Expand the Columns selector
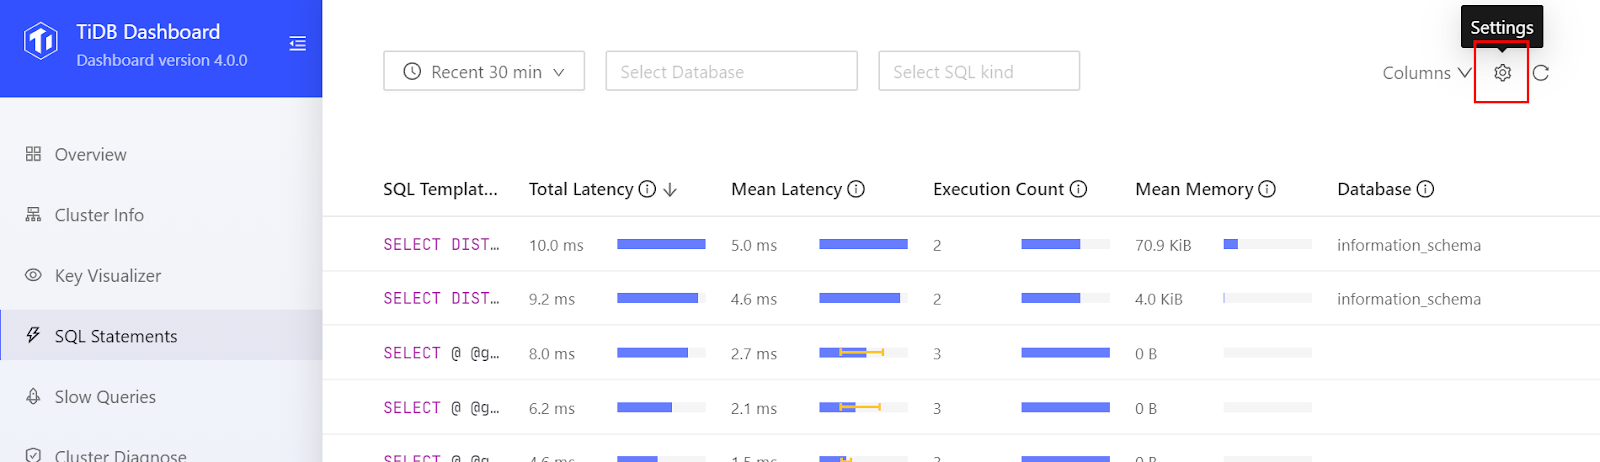Image resolution: width=1600 pixels, height=462 pixels. point(1426,73)
